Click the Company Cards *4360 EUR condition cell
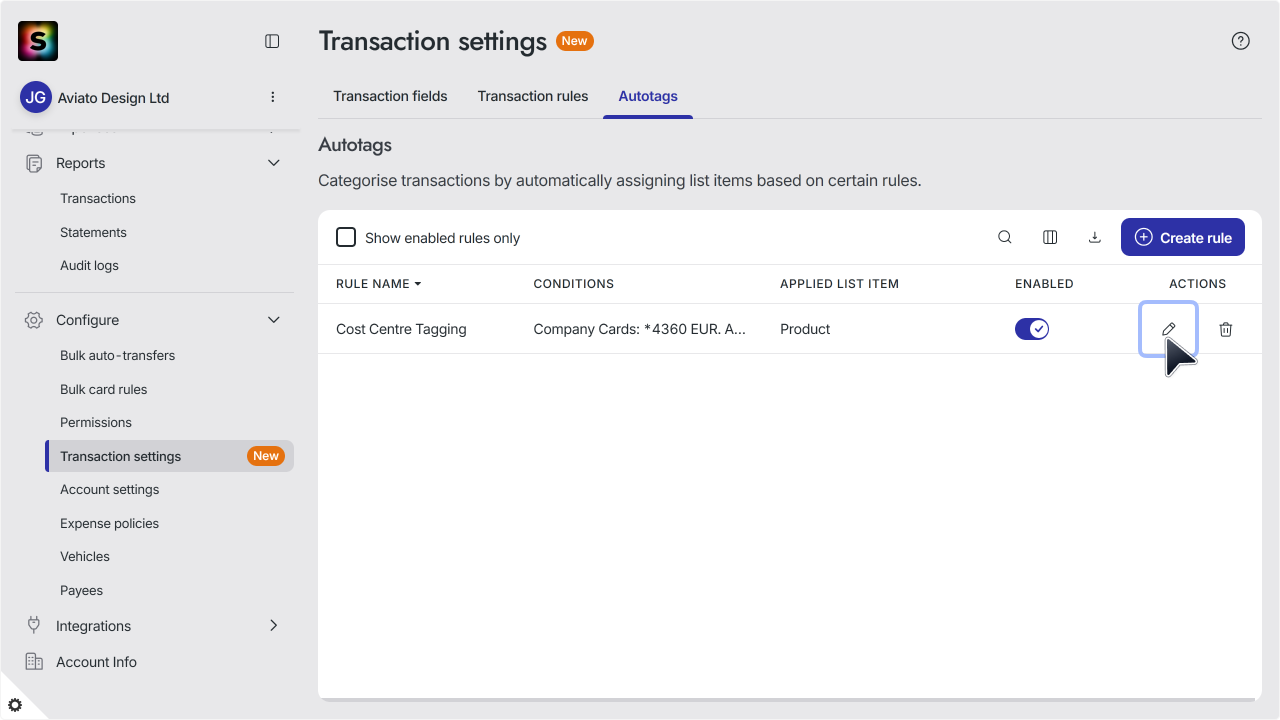The width and height of the screenshot is (1280, 720). (x=640, y=329)
